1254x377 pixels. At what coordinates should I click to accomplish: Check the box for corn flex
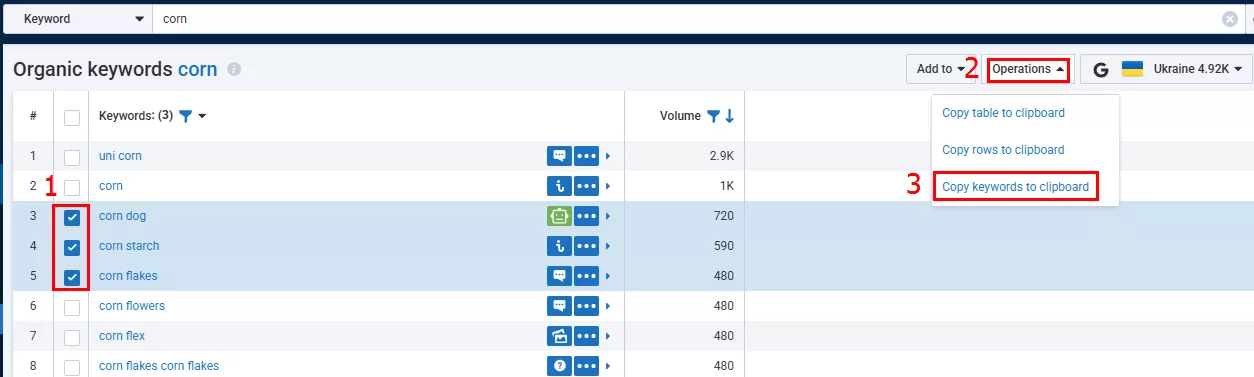72,338
